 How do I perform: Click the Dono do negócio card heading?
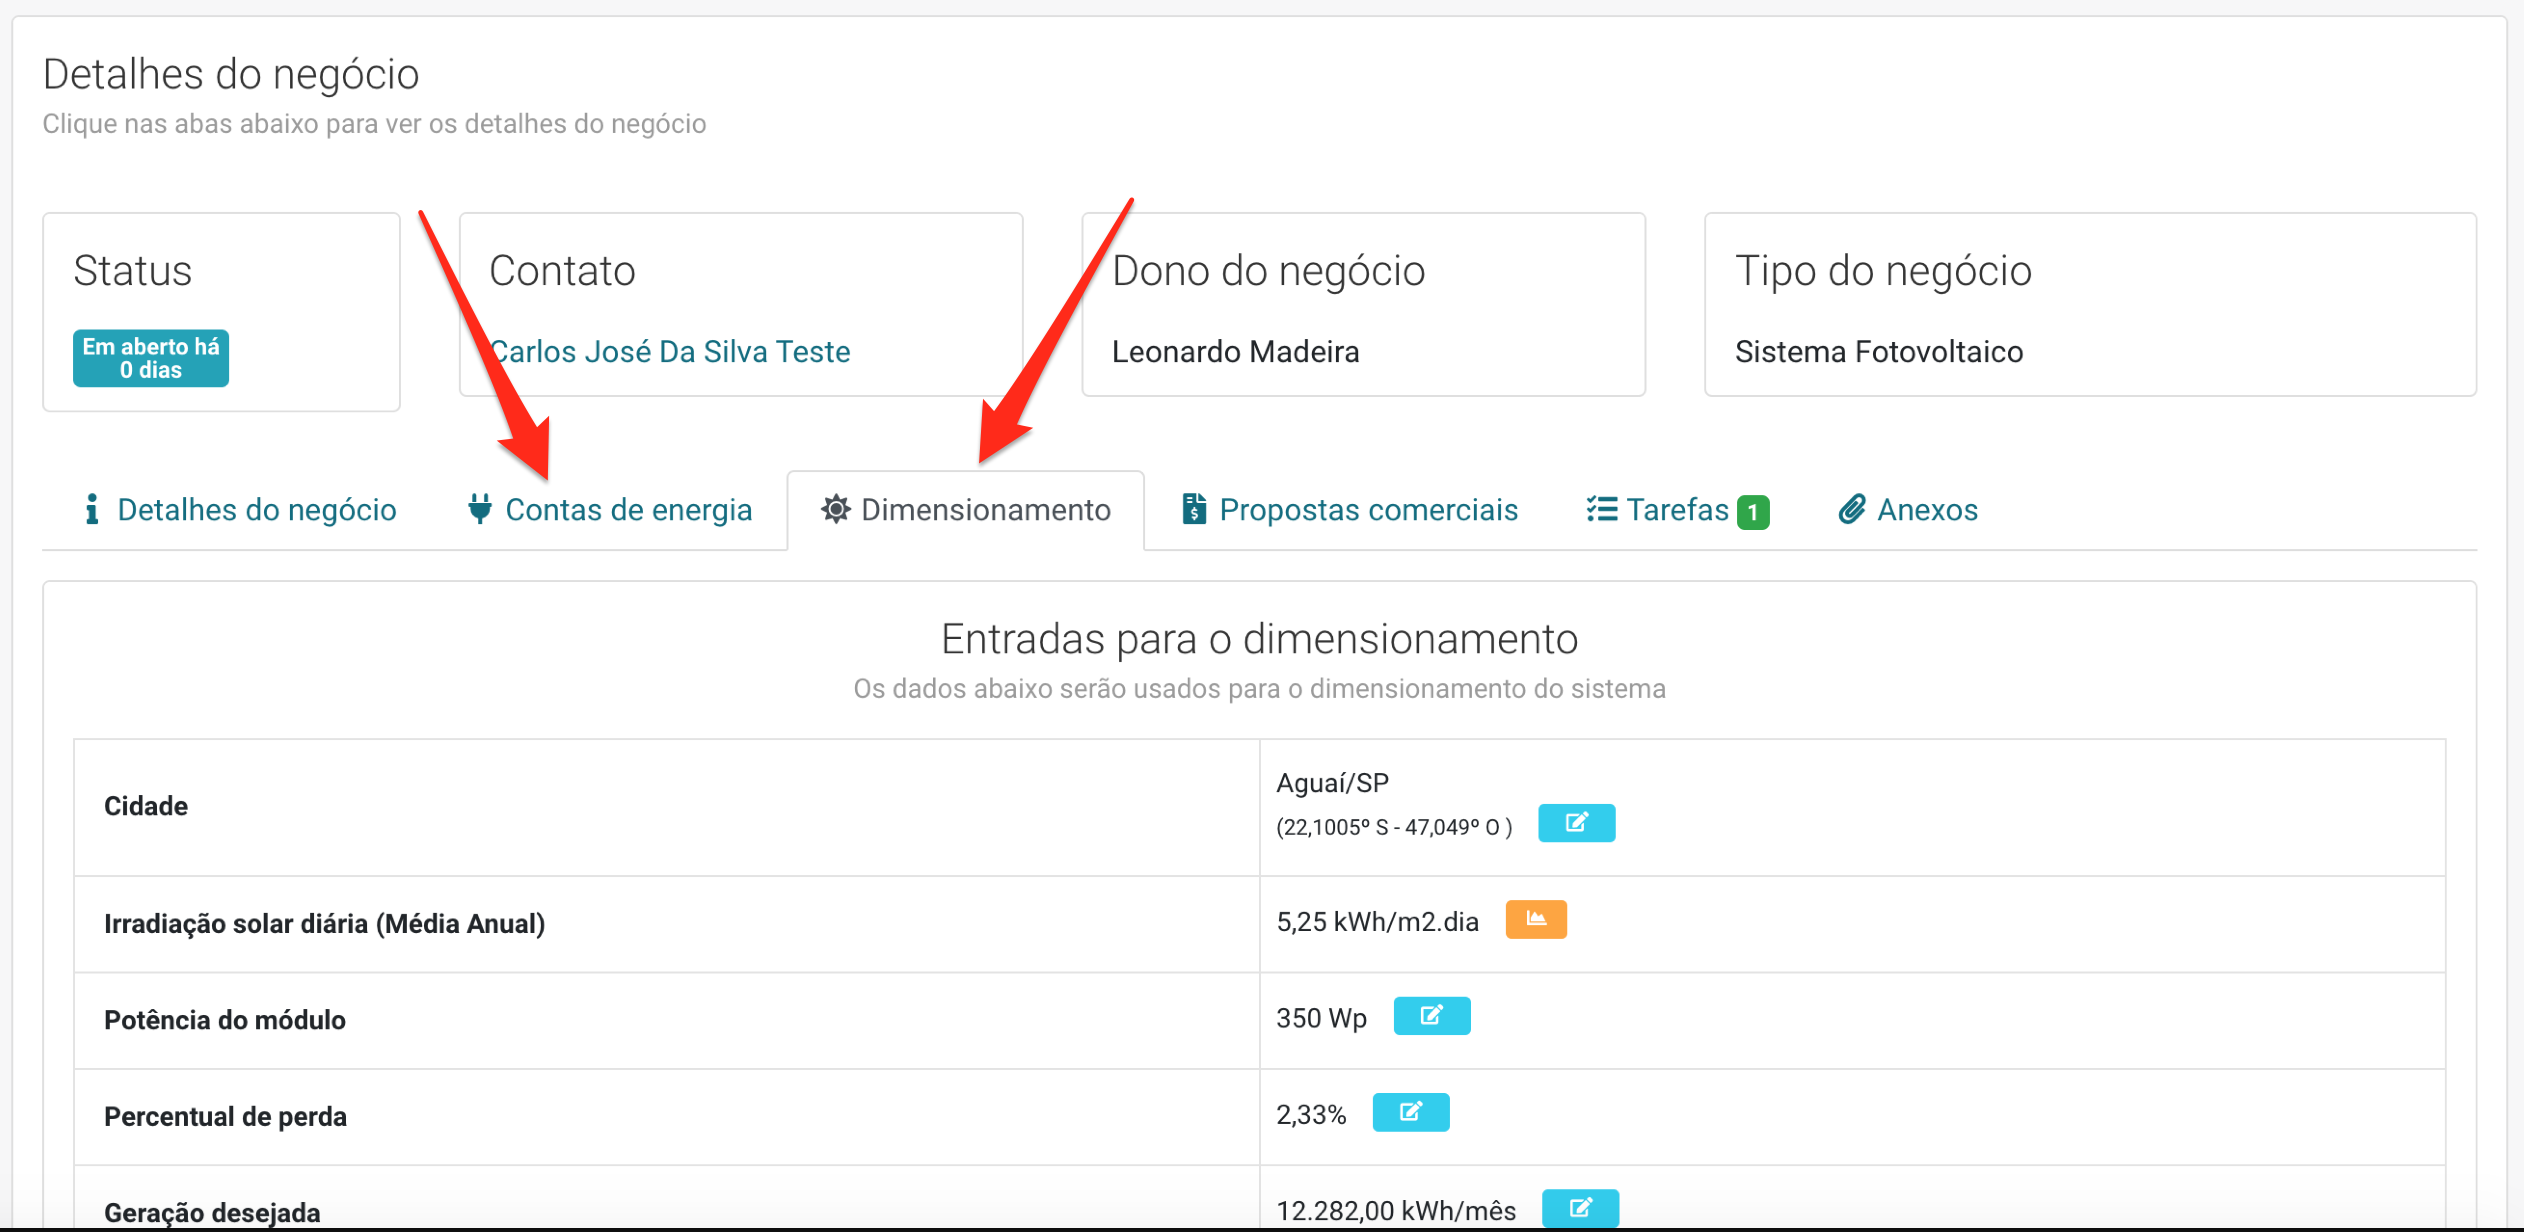(1268, 271)
